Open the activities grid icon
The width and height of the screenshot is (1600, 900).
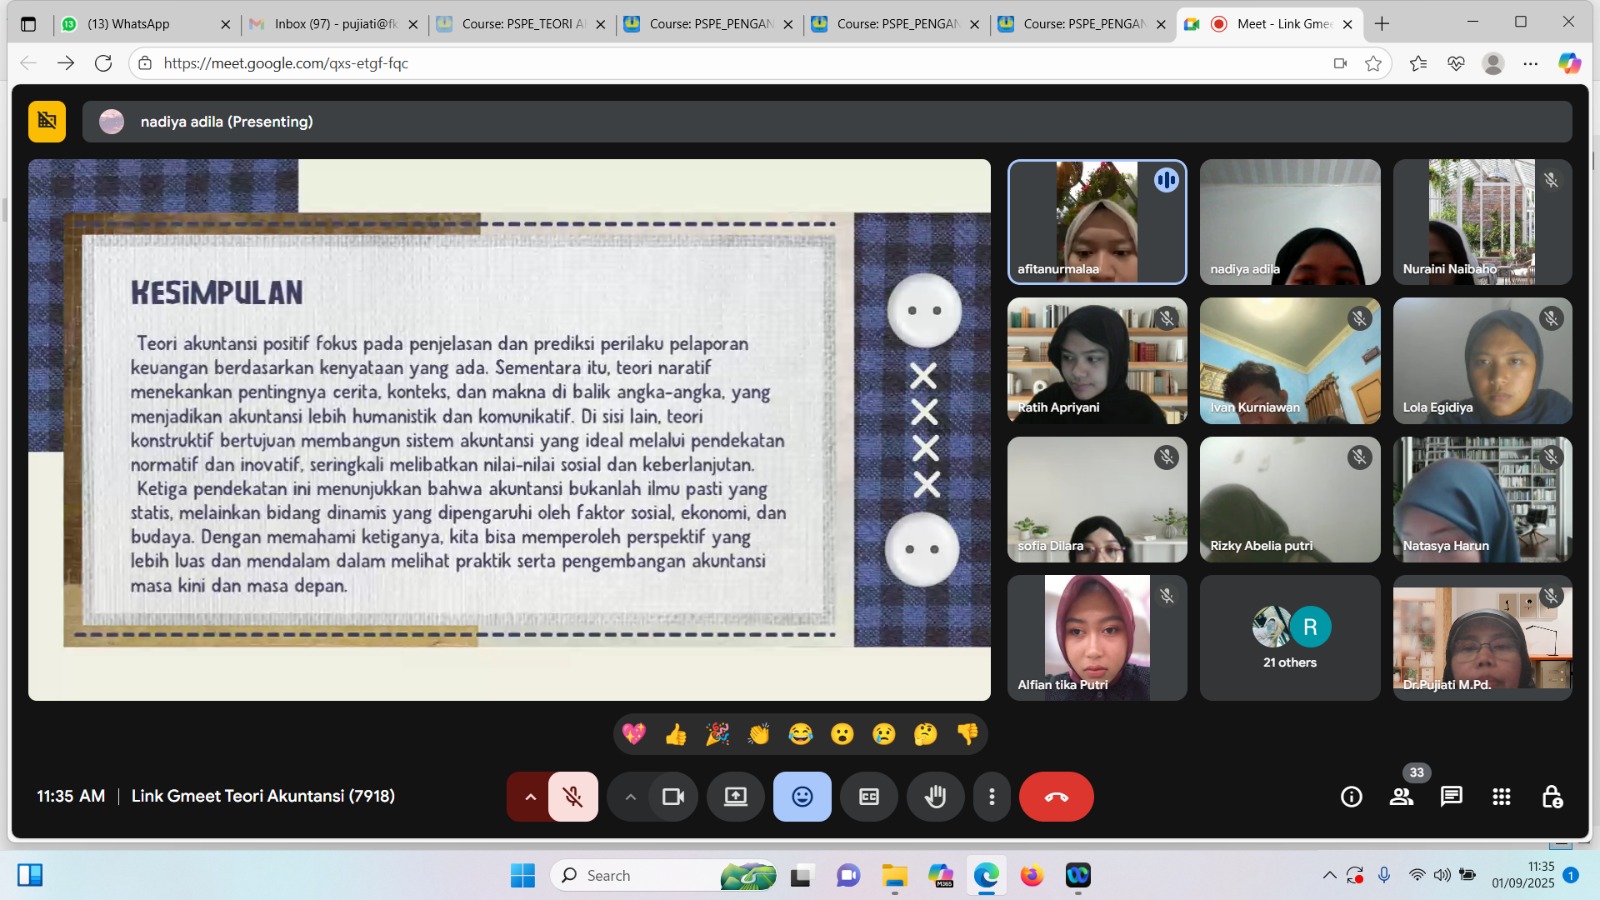[x=1501, y=797]
